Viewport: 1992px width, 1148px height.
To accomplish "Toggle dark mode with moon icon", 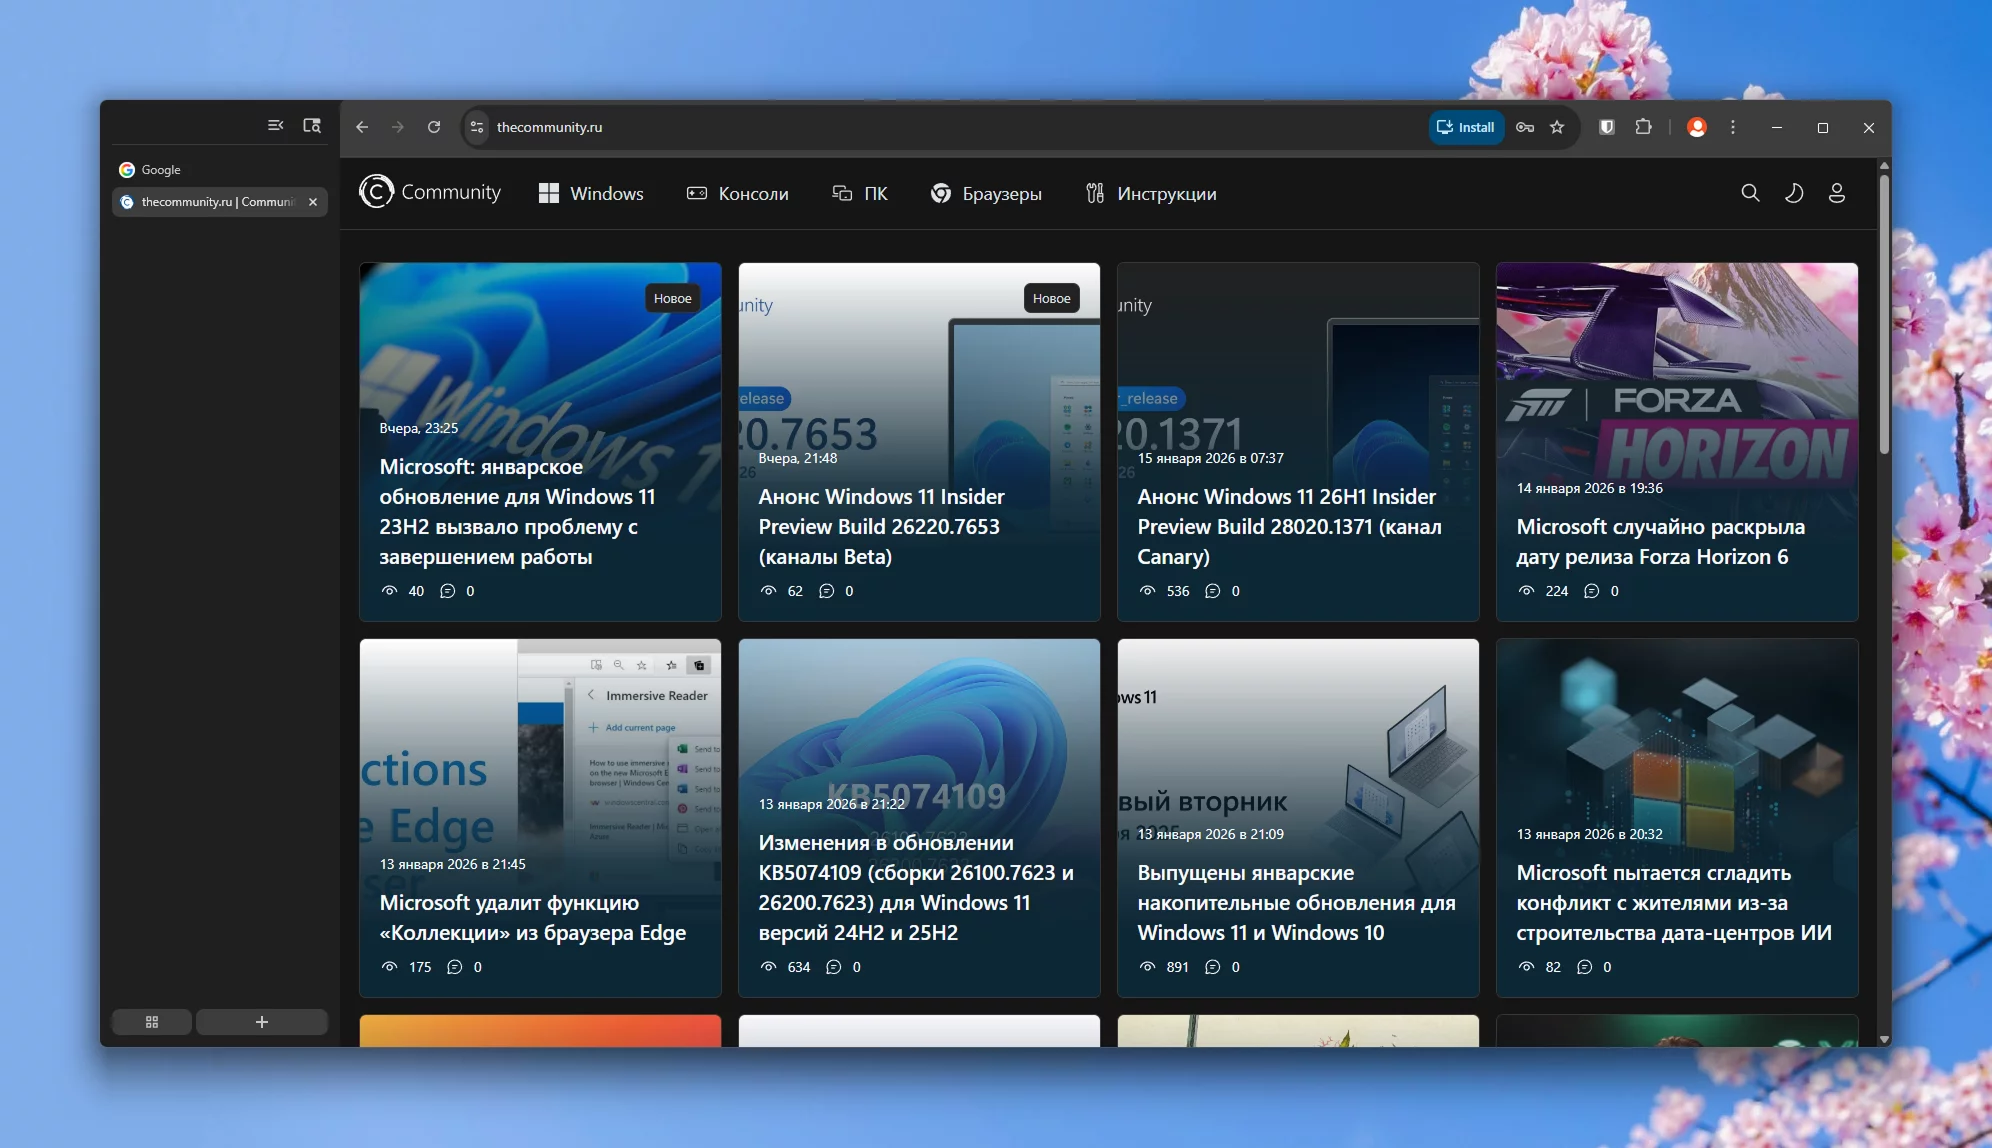I will 1794,193.
